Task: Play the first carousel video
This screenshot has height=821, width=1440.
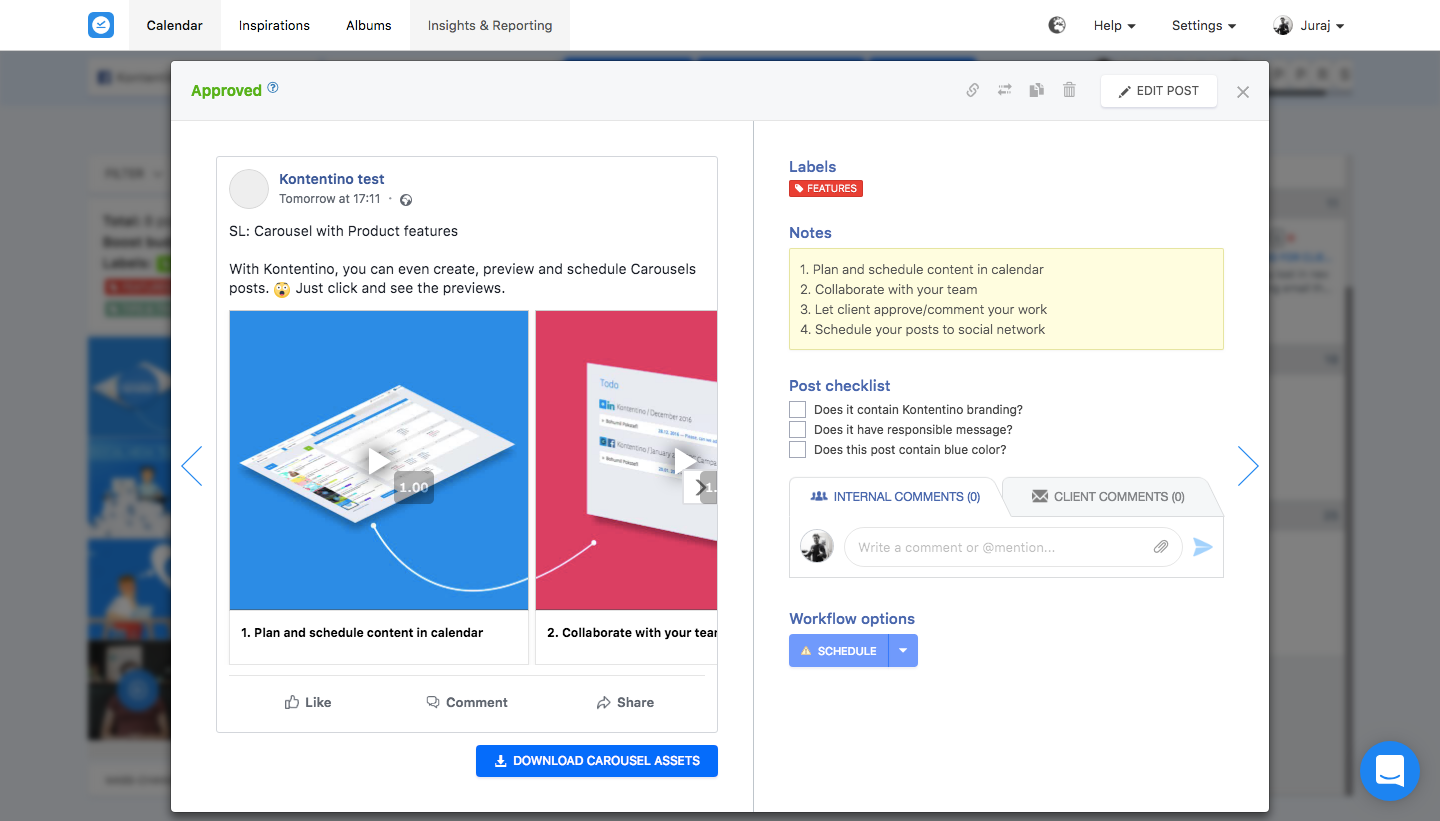Action: (379, 461)
